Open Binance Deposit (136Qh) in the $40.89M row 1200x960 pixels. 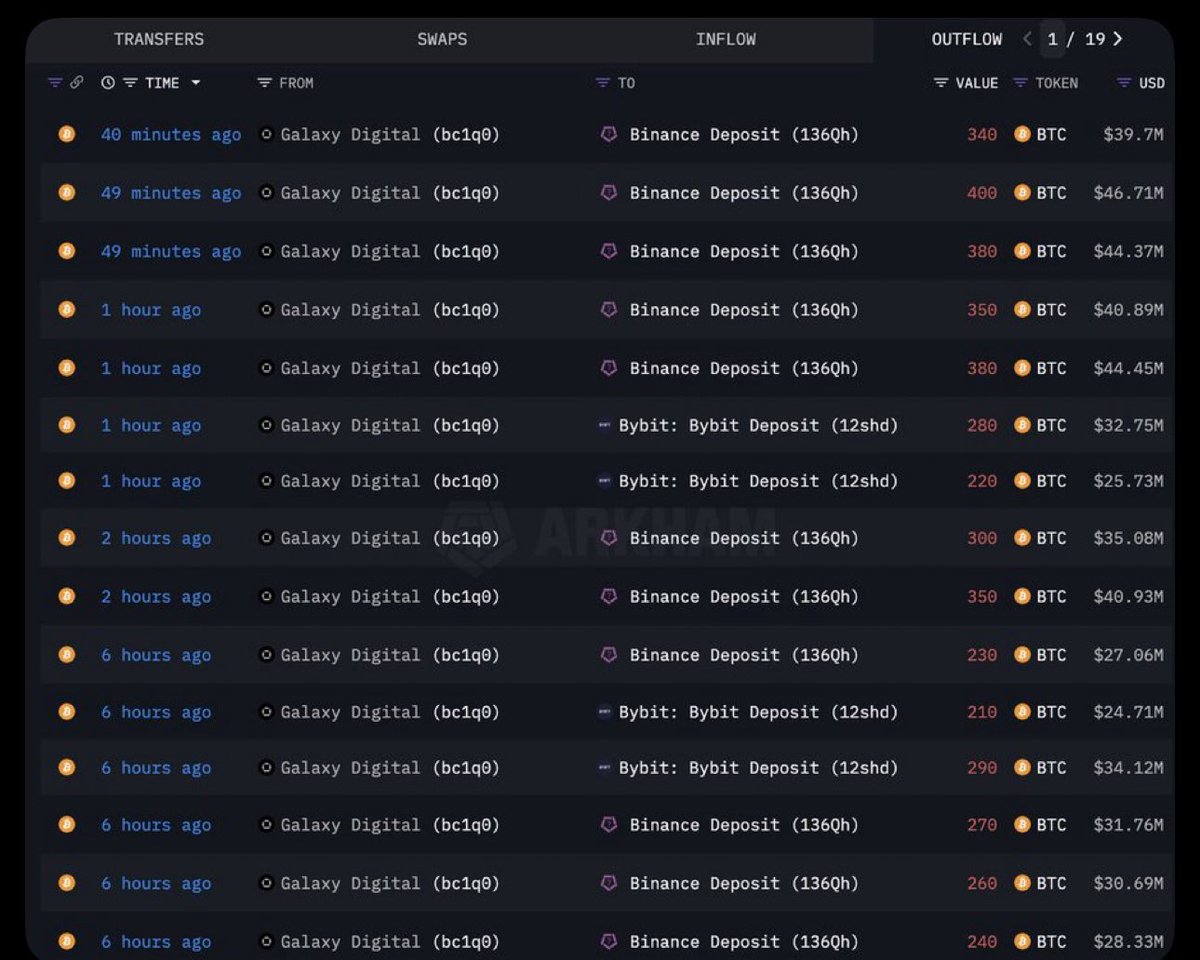(x=744, y=310)
